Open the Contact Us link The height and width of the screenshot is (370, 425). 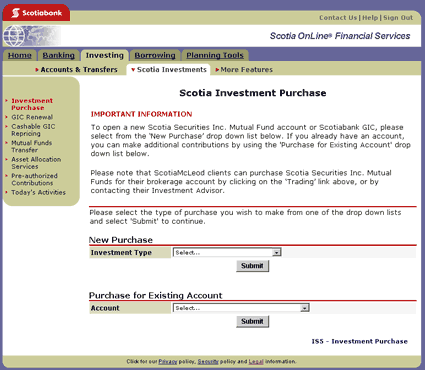tap(338, 18)
